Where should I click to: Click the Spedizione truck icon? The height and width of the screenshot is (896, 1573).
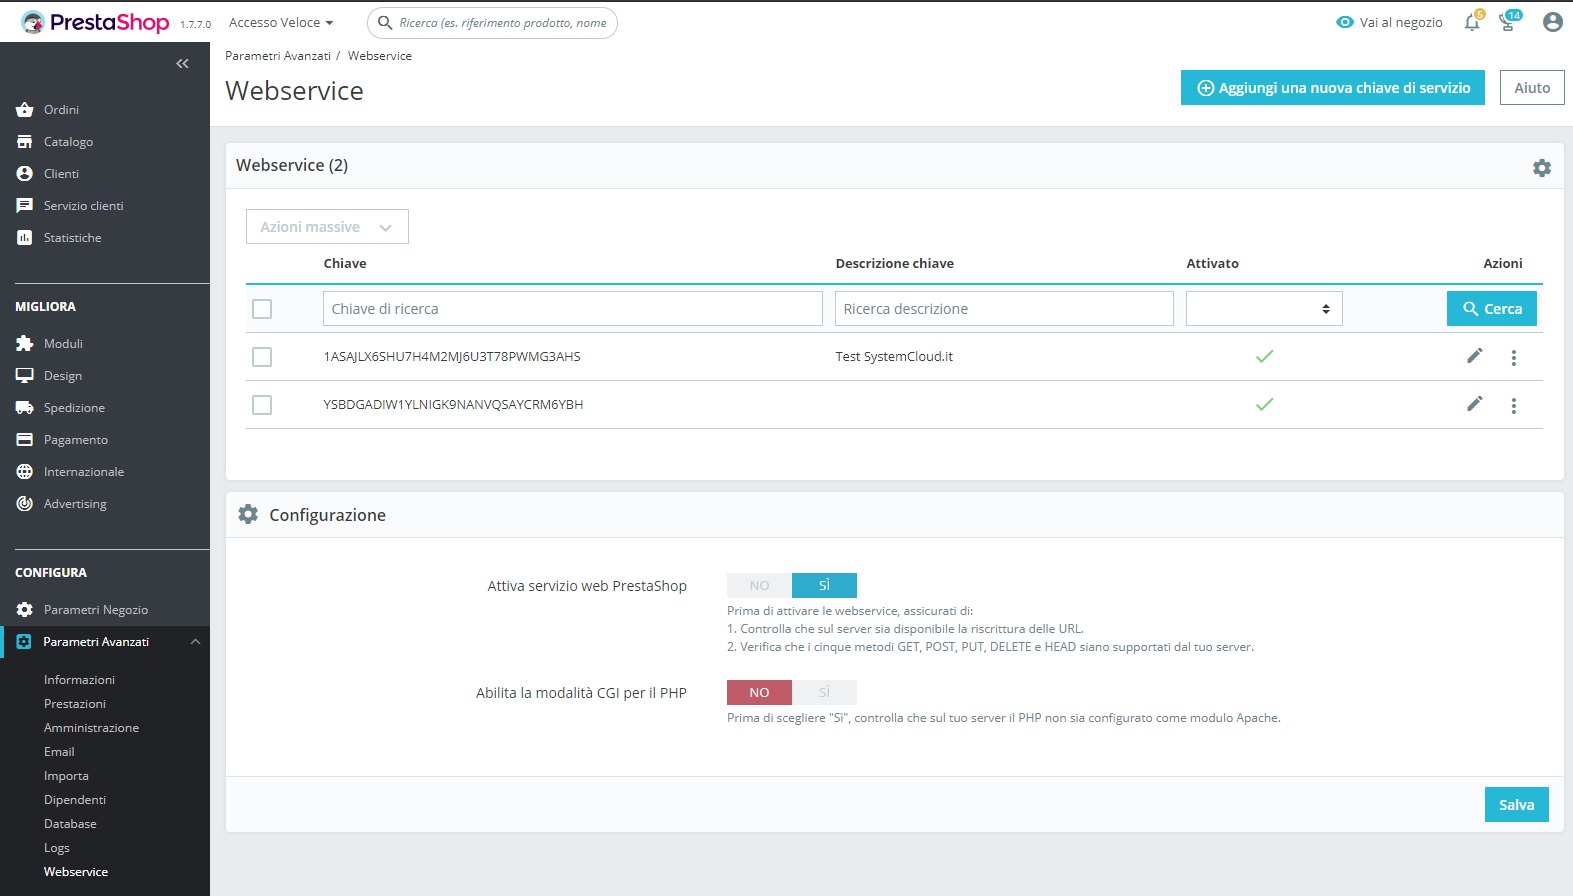click(x=25, y=408)
